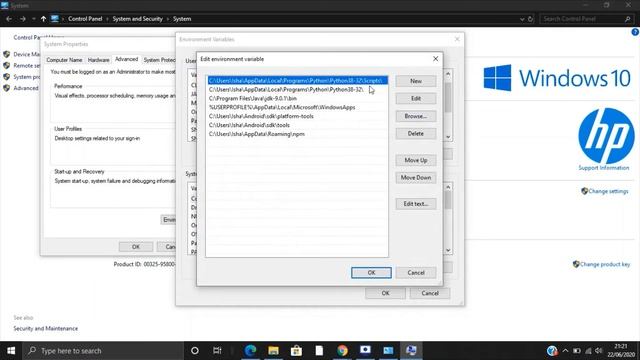Image resolution: width=640 pixels, height=360 pixels.
Task: Open Security and Maintenance link
Action: [45, 329]
